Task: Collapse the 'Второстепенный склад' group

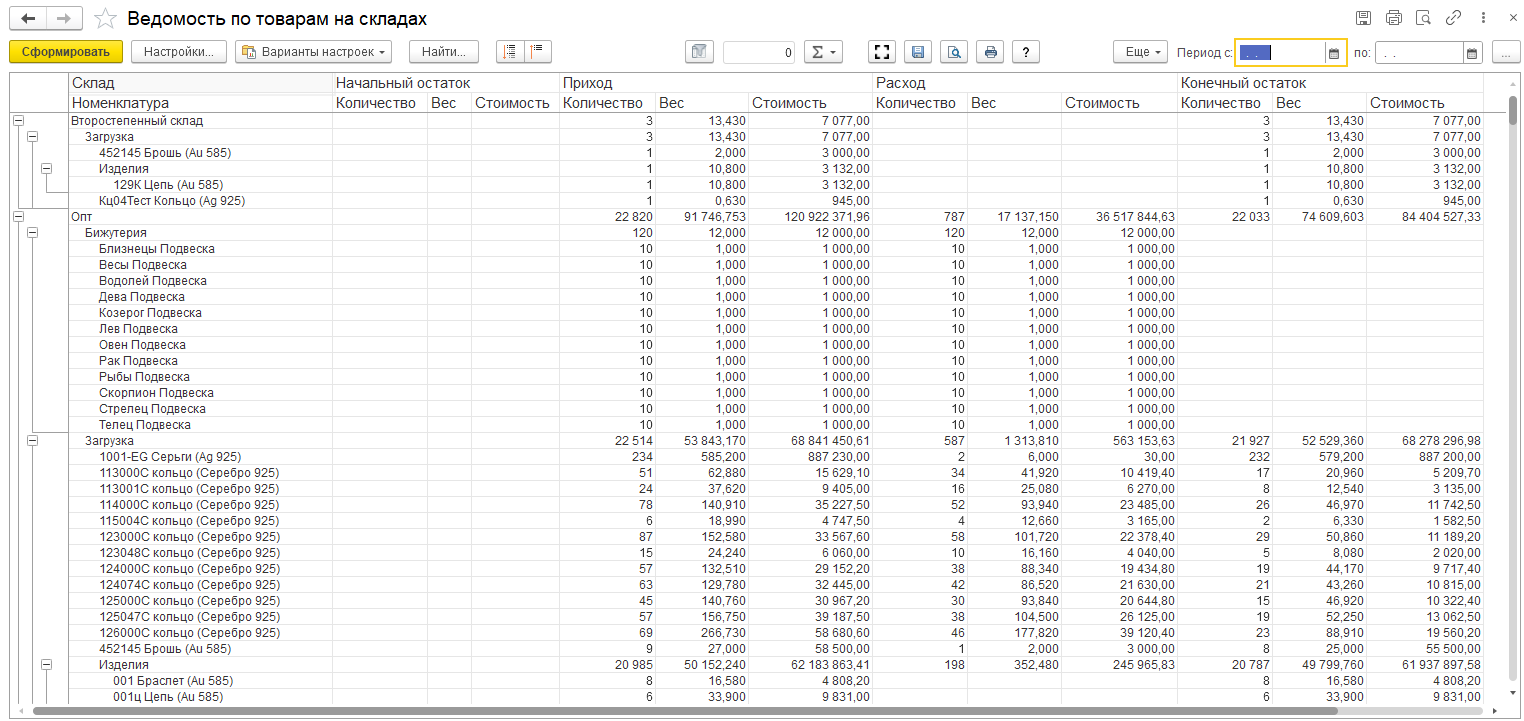Action: tap(18, 121)
